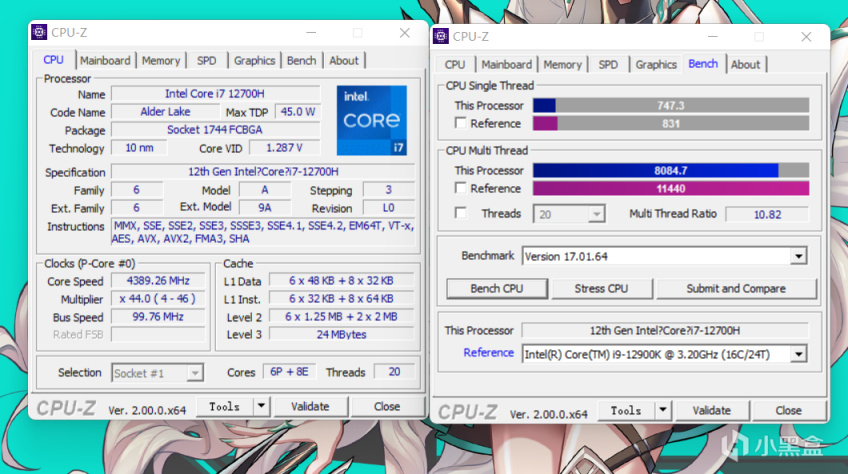Click Package value Socket 1744 FCBGA
The image size is (848, 474).
coord(215,130)
